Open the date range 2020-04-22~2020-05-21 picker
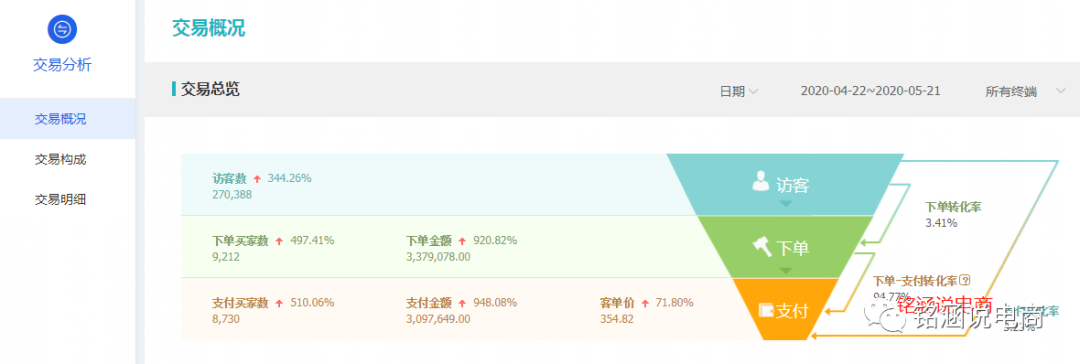This screenshot has width=1080, height=364. tap(871, 91)
